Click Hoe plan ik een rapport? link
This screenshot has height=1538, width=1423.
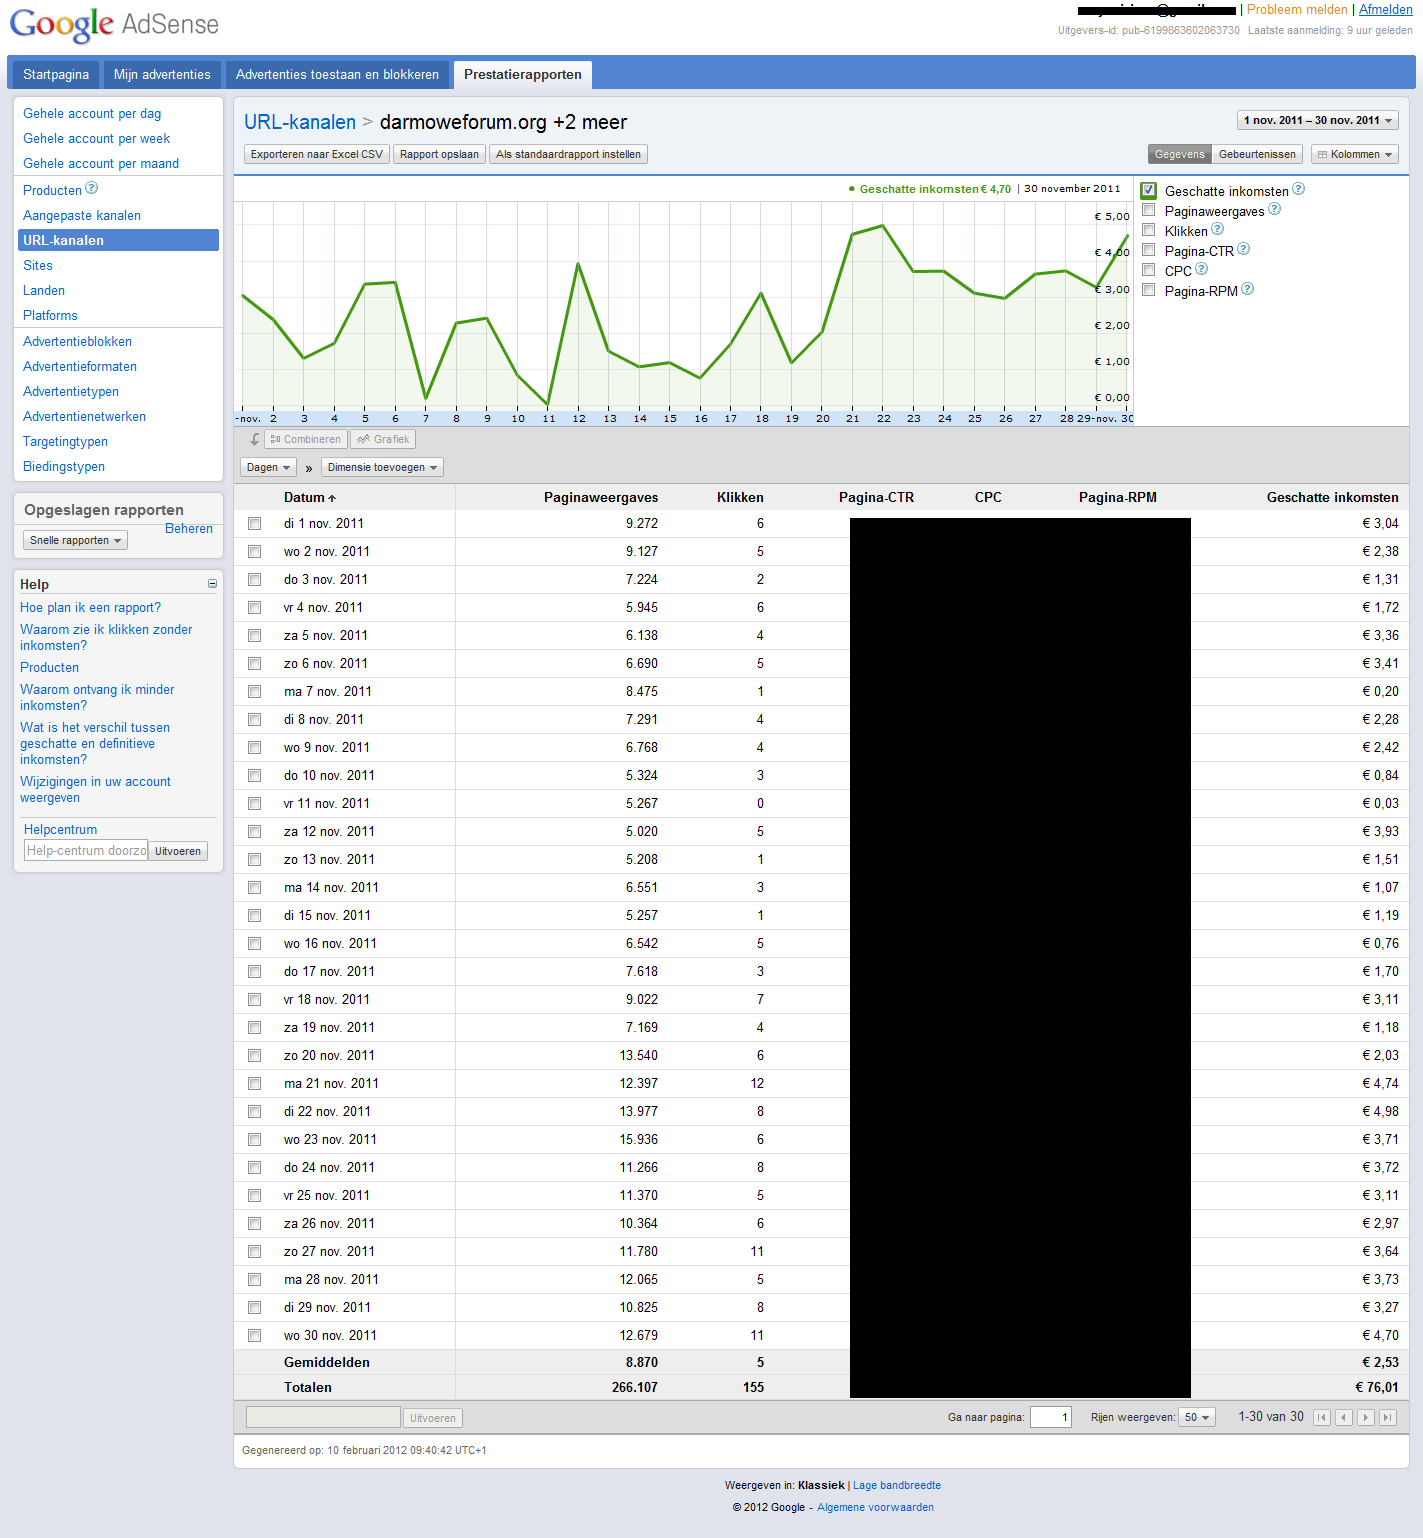point(90,607)
